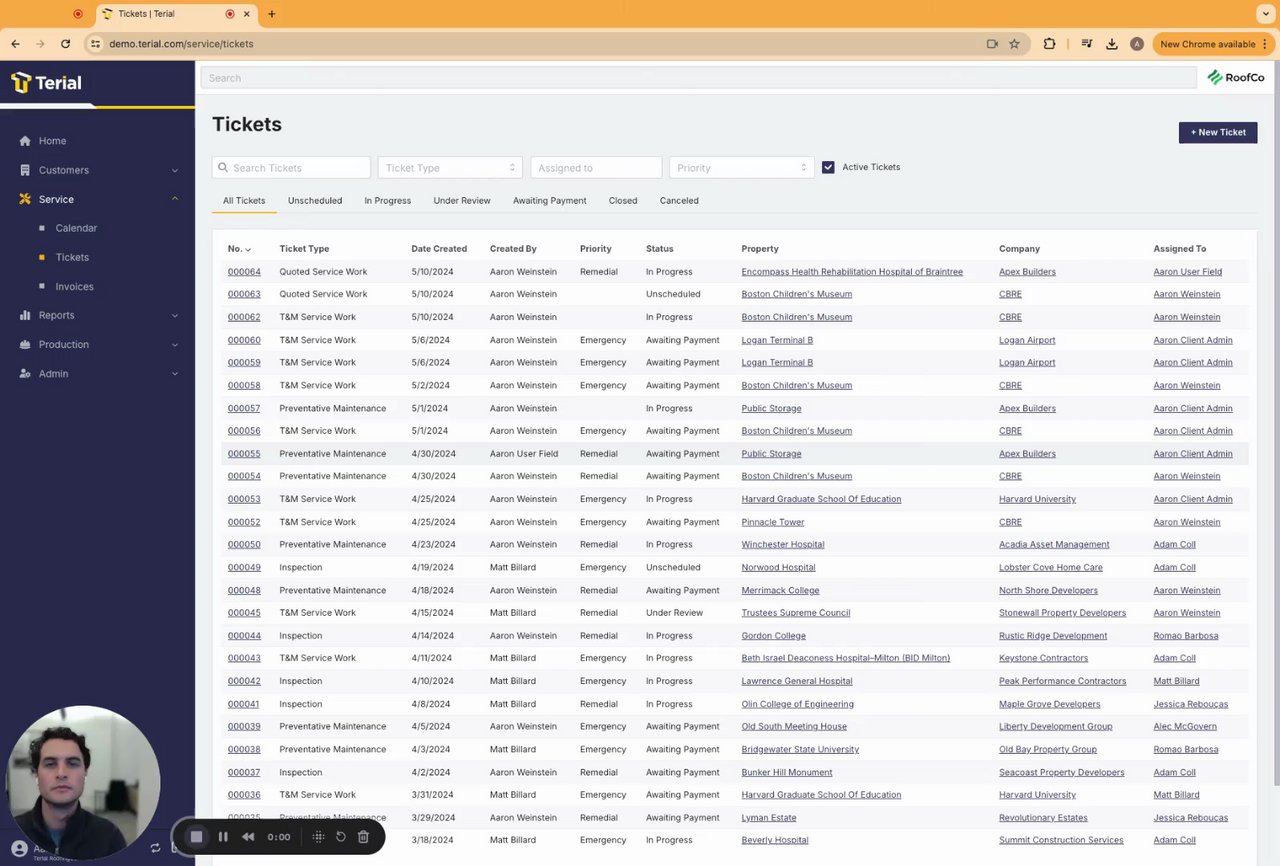Sort tickets by the No. column arrow
Viewport: 1280px width, 866px height.
tap(248, 249)
